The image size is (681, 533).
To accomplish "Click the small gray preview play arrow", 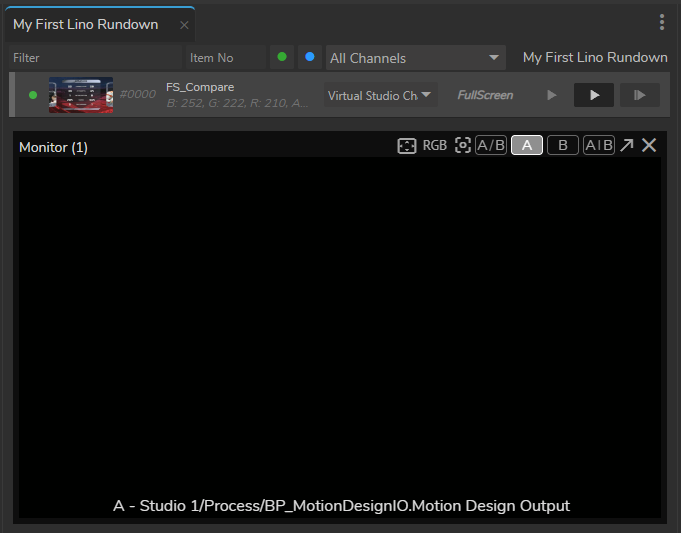I will [551, 95].
